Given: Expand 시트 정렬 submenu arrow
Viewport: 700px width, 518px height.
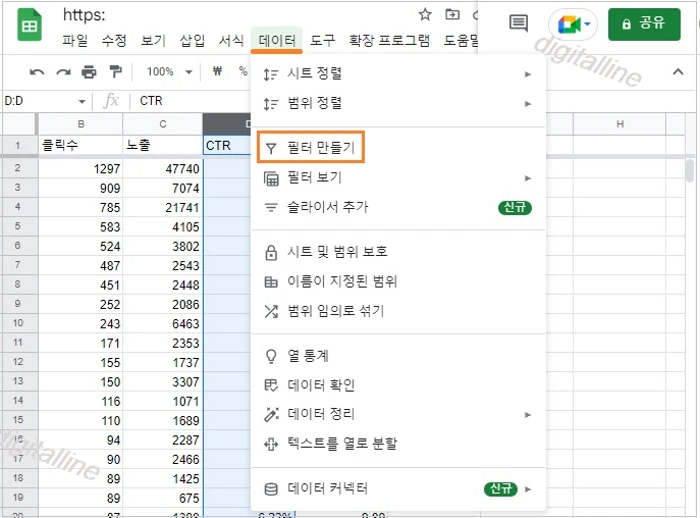Looking at the screenshot, I should 528,74.
